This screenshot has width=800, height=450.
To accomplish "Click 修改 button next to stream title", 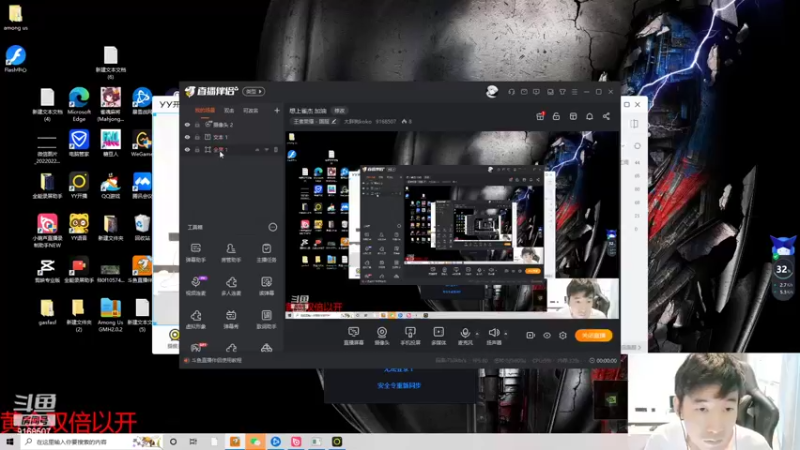I will pos(339,111).
